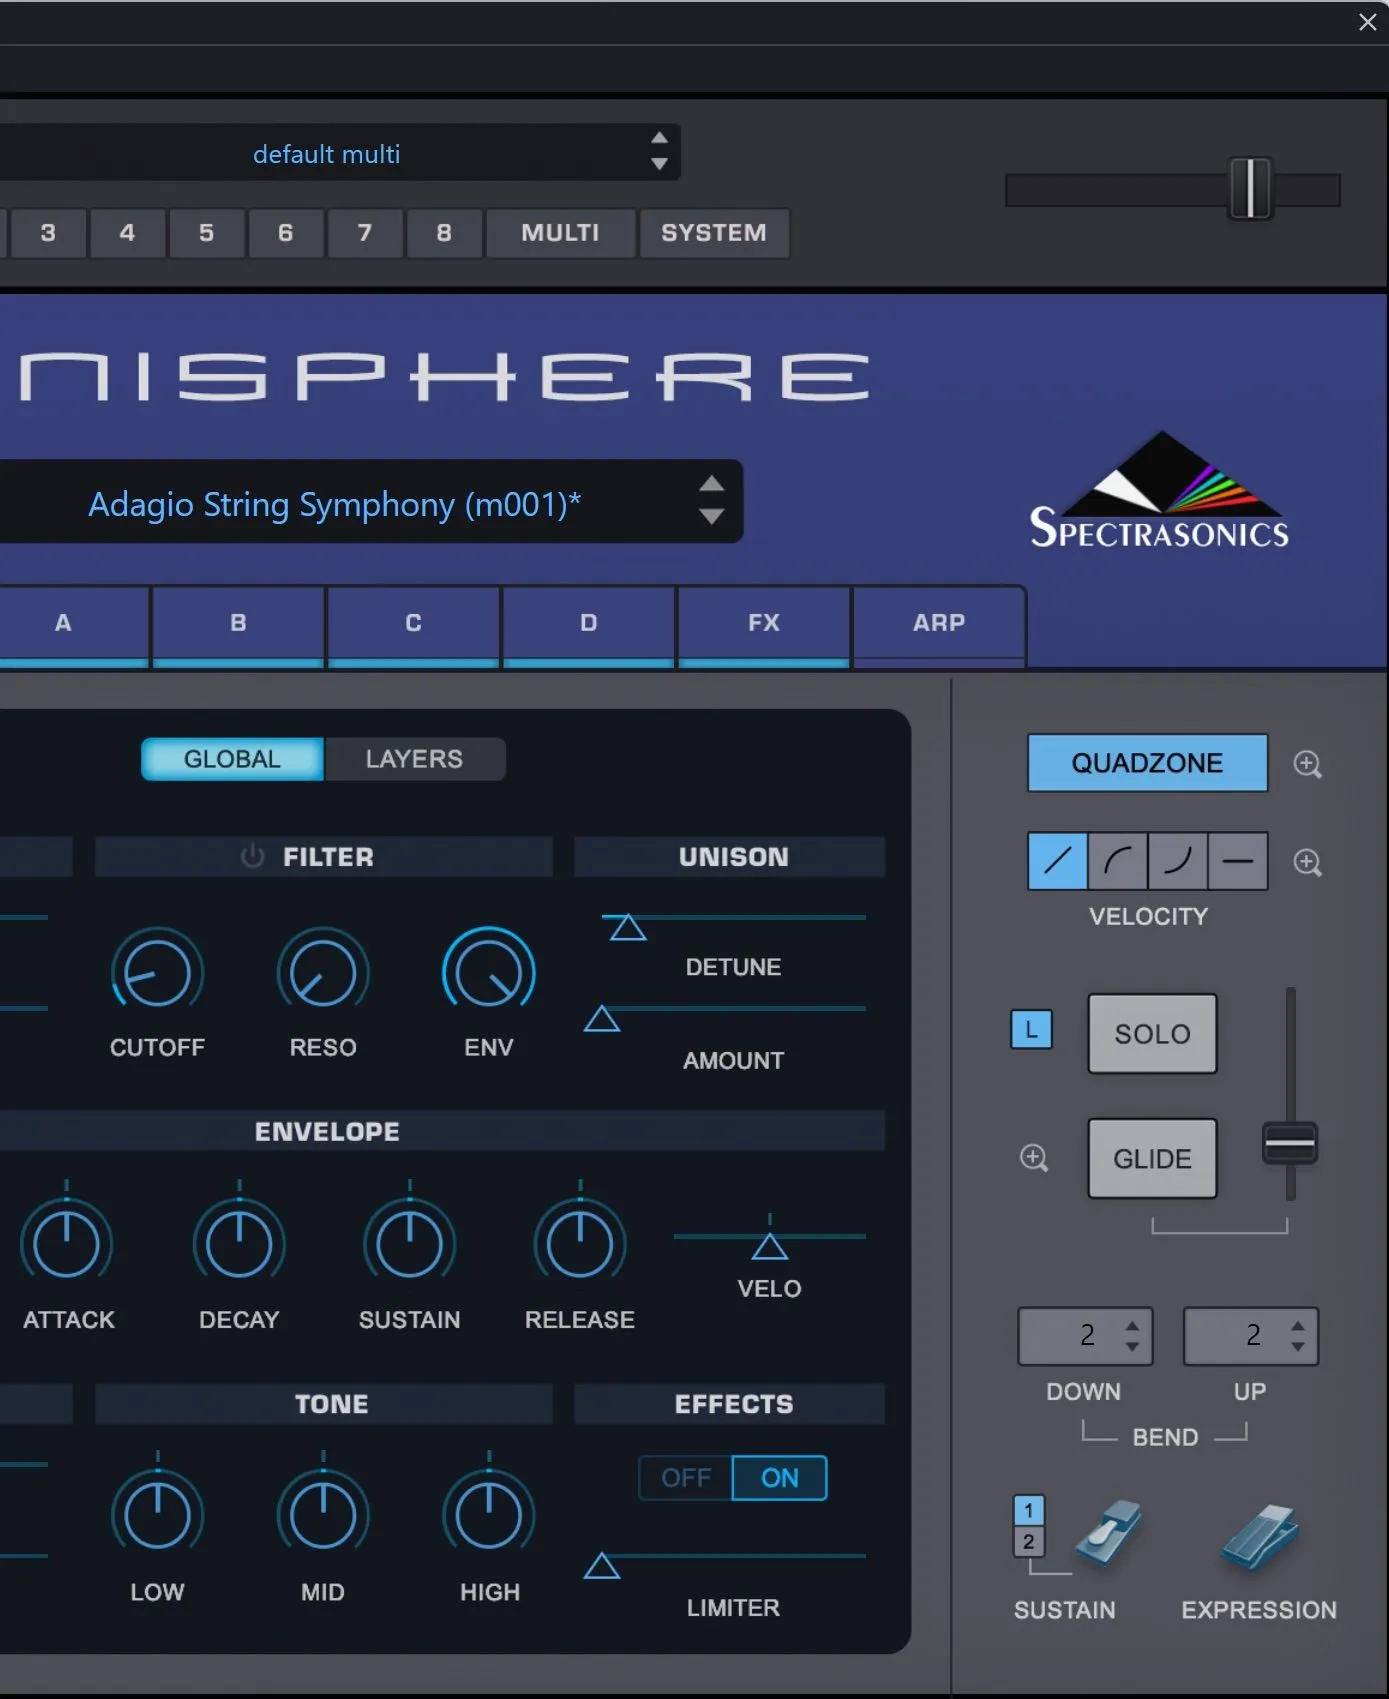Click the filter Reso knob
Viewport: 1389px width, 1699px height.
click(x=323, y=973)
